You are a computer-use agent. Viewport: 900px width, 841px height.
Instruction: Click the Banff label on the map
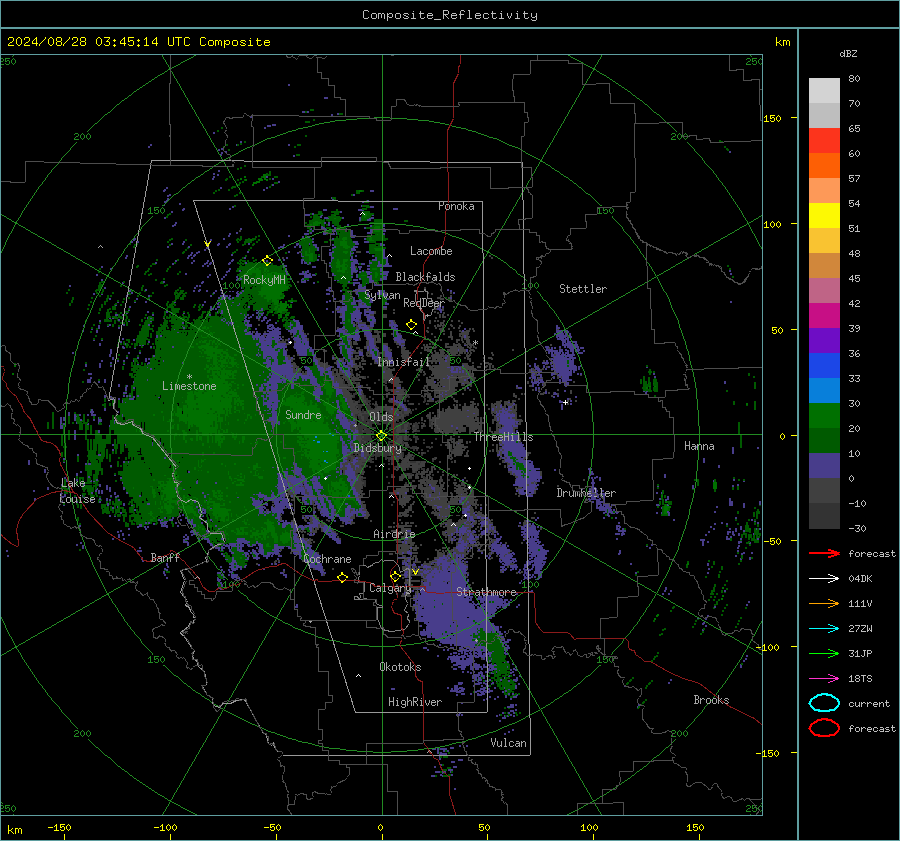pyautogui.click(x=165, y=557)
